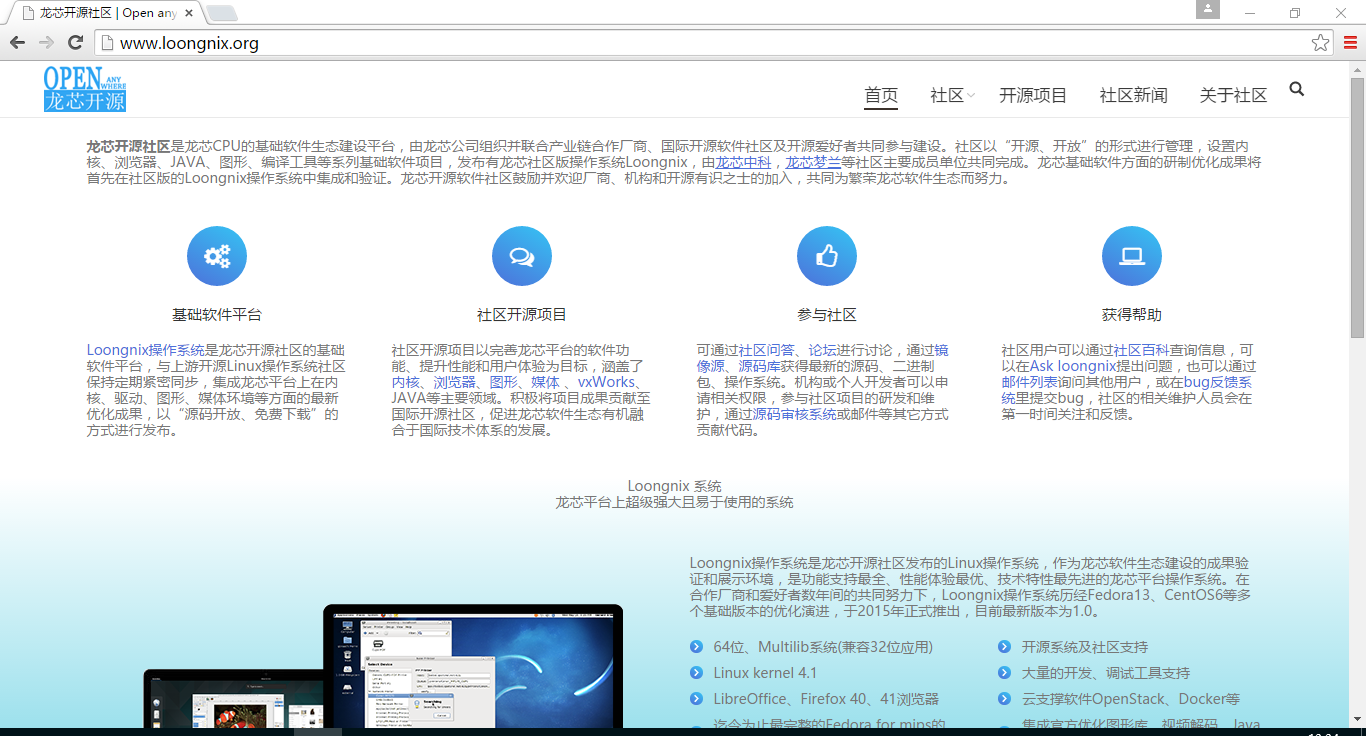The width and height of the screenshot is (1366, 736).
Task: Open the 龙芯梦兰 link
Action: [813, 162]
